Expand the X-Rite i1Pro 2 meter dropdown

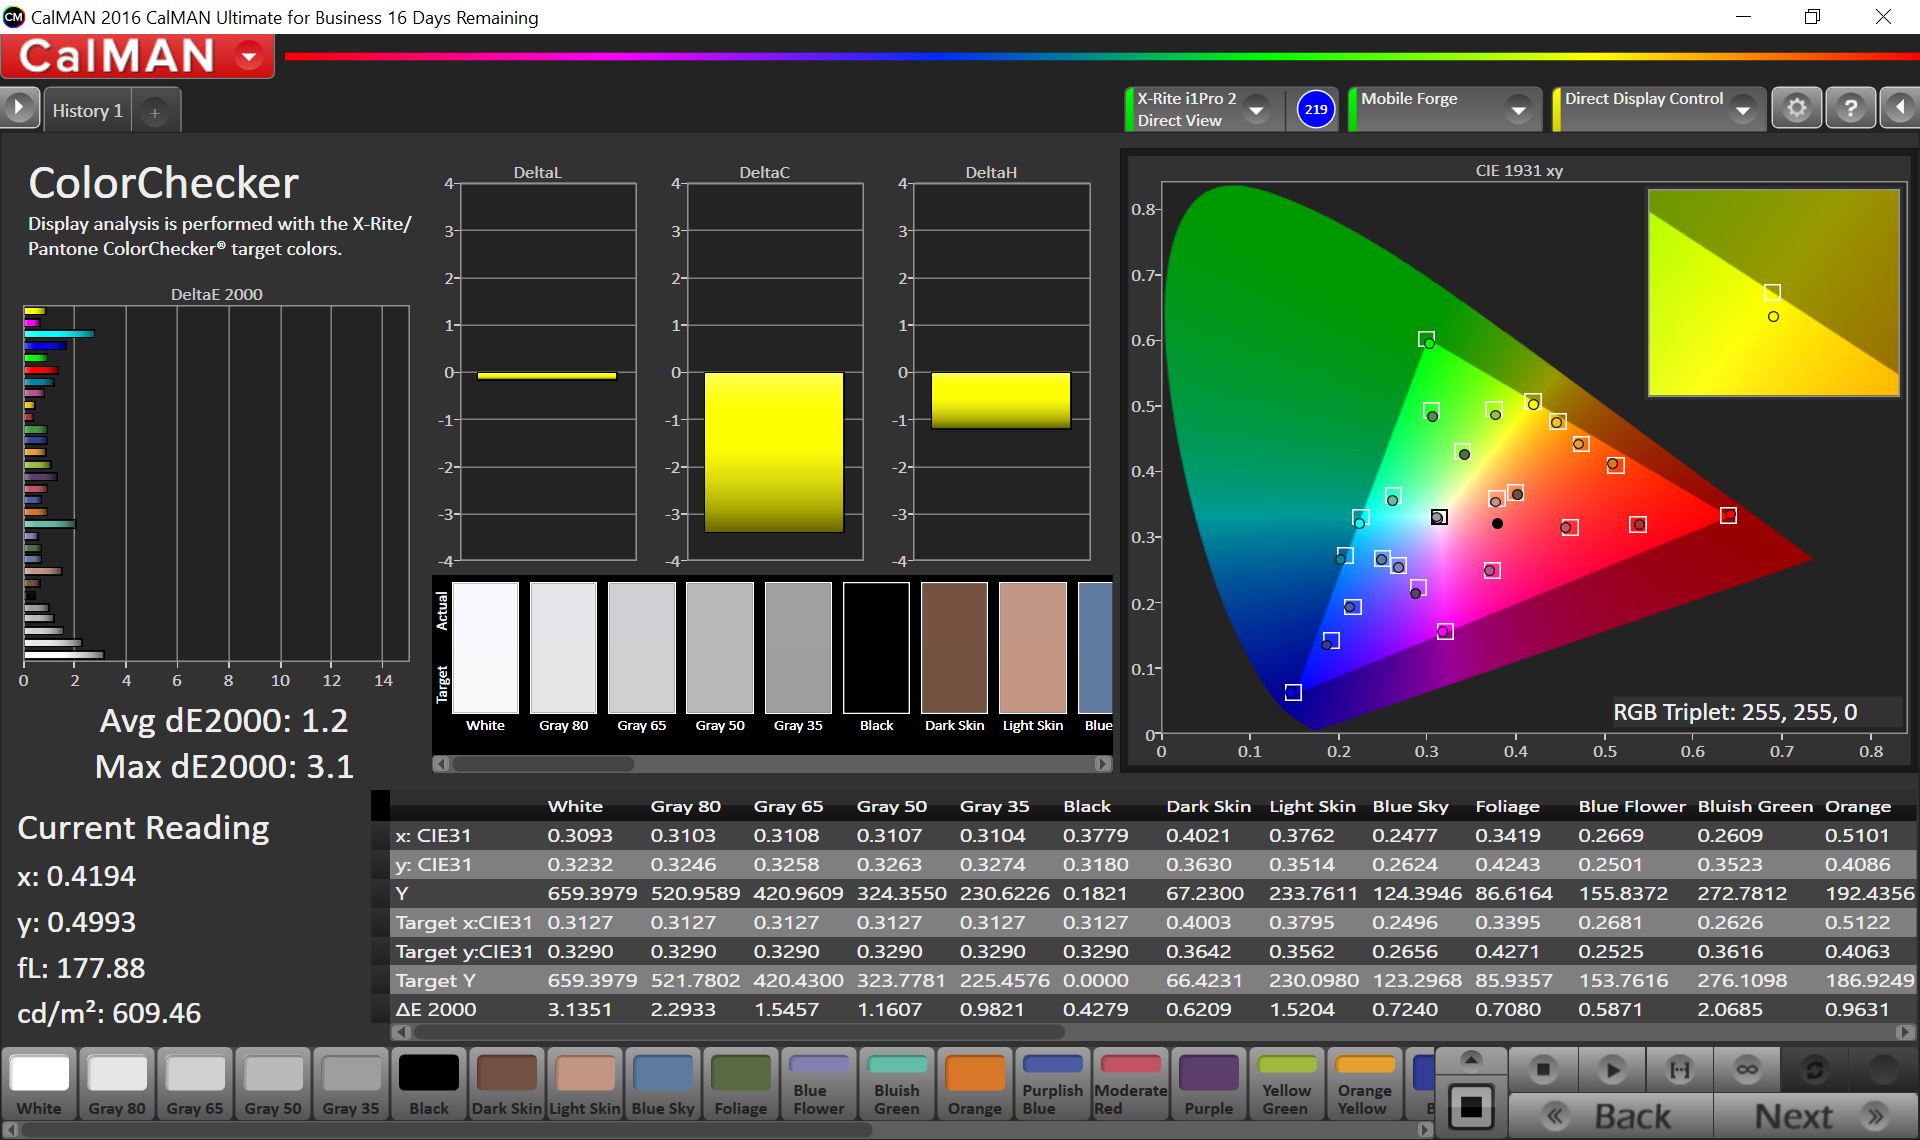[1257, 109]
